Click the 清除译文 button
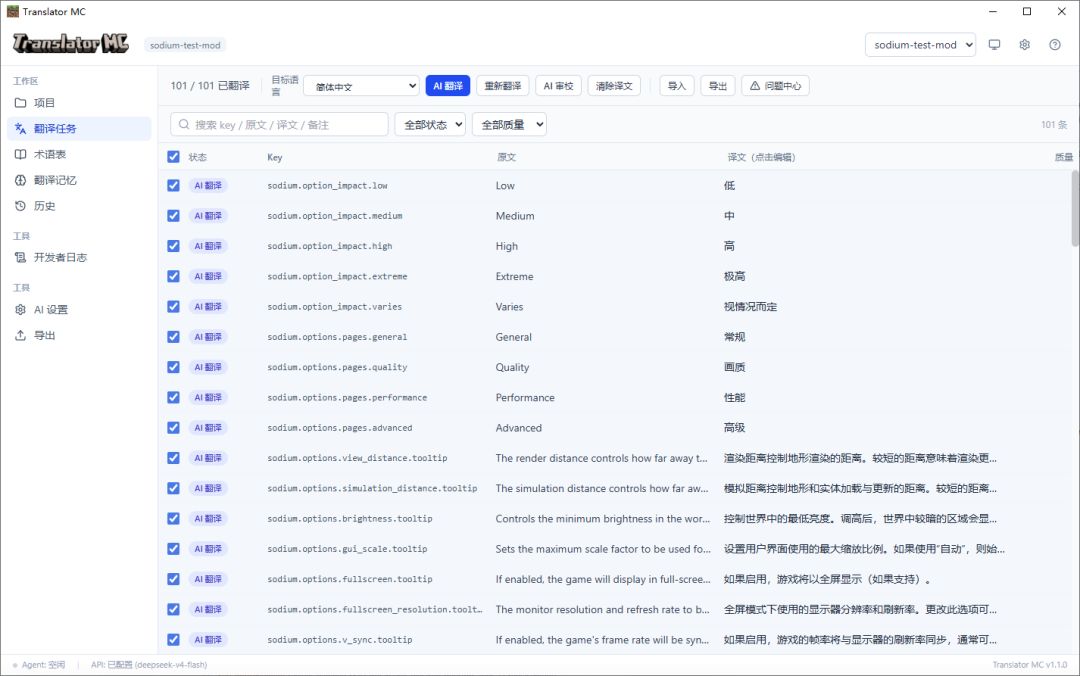Image resolution: width=1080 pixels, height=676 pixels. click(614, 86)
